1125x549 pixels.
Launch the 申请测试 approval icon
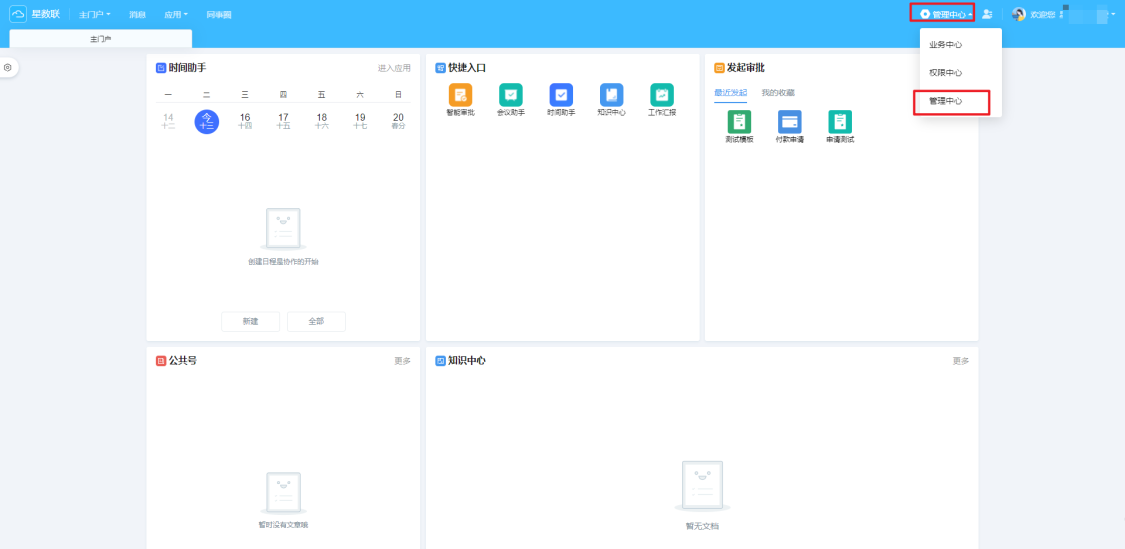[839, 121]
